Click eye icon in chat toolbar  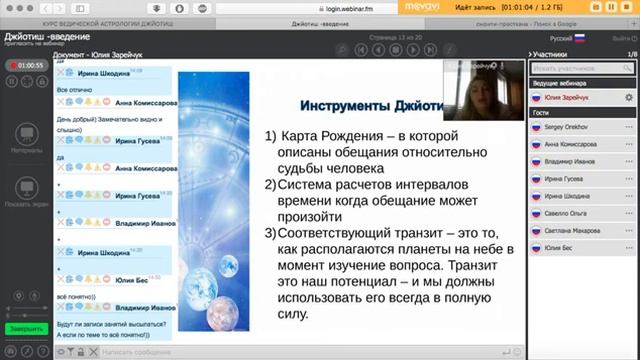click(61, 352)
